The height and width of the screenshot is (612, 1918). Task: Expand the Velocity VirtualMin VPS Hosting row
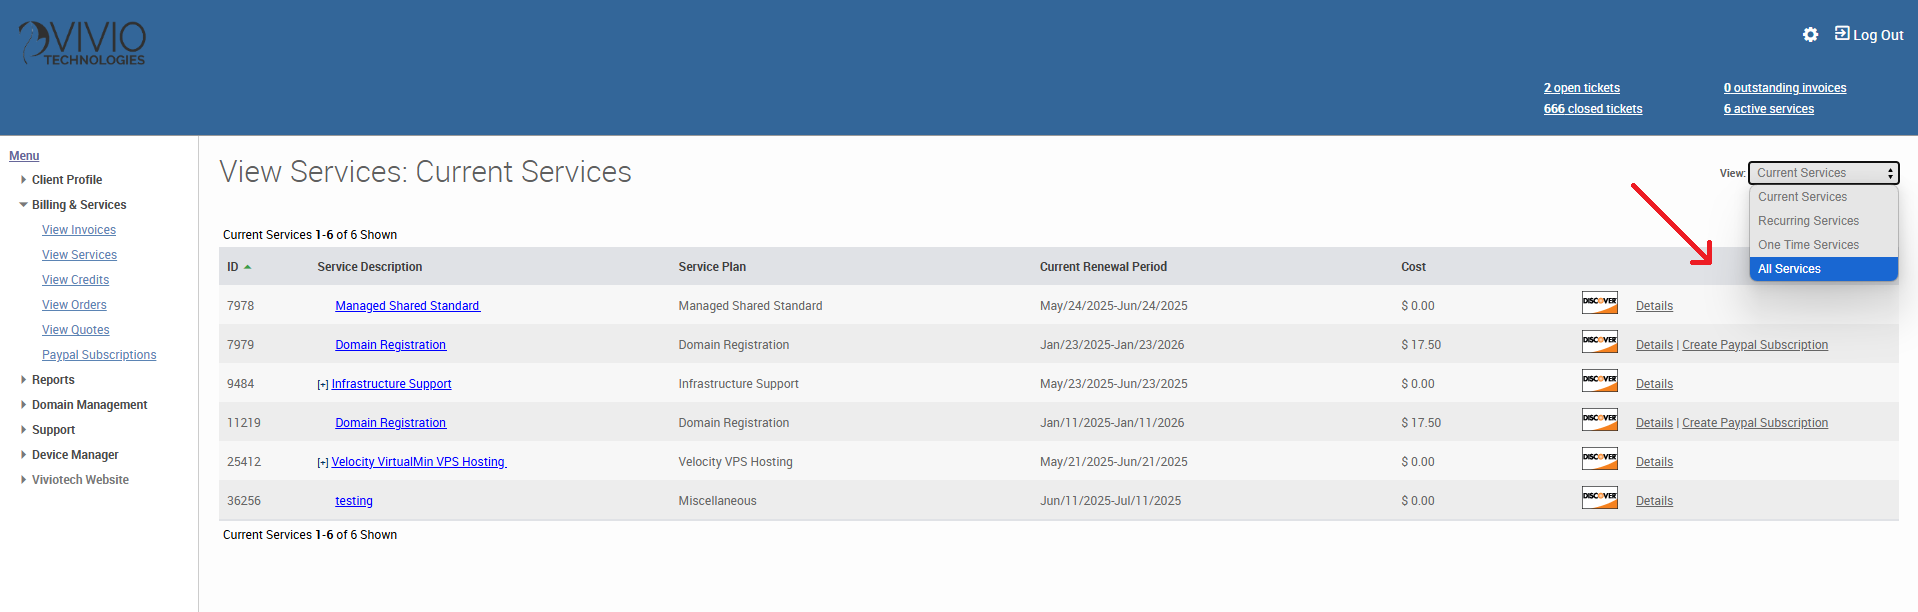click(322, 463)
